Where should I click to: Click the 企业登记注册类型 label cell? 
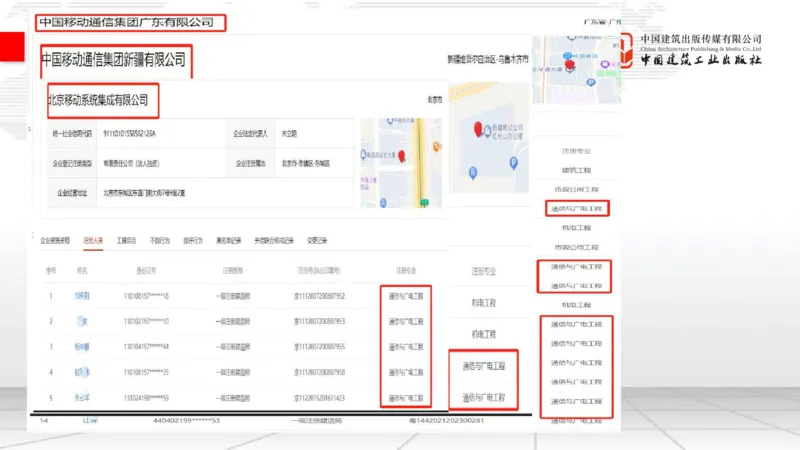coord(72,163)
